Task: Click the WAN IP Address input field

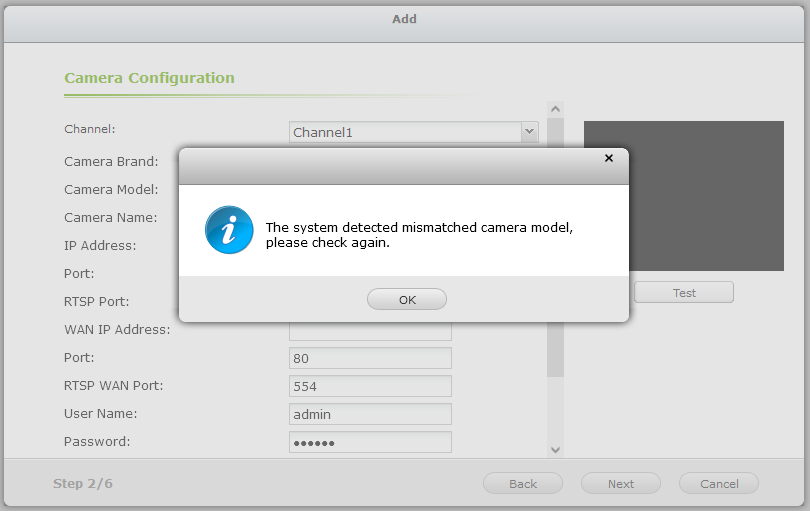Action: click(x=370, y=331)
